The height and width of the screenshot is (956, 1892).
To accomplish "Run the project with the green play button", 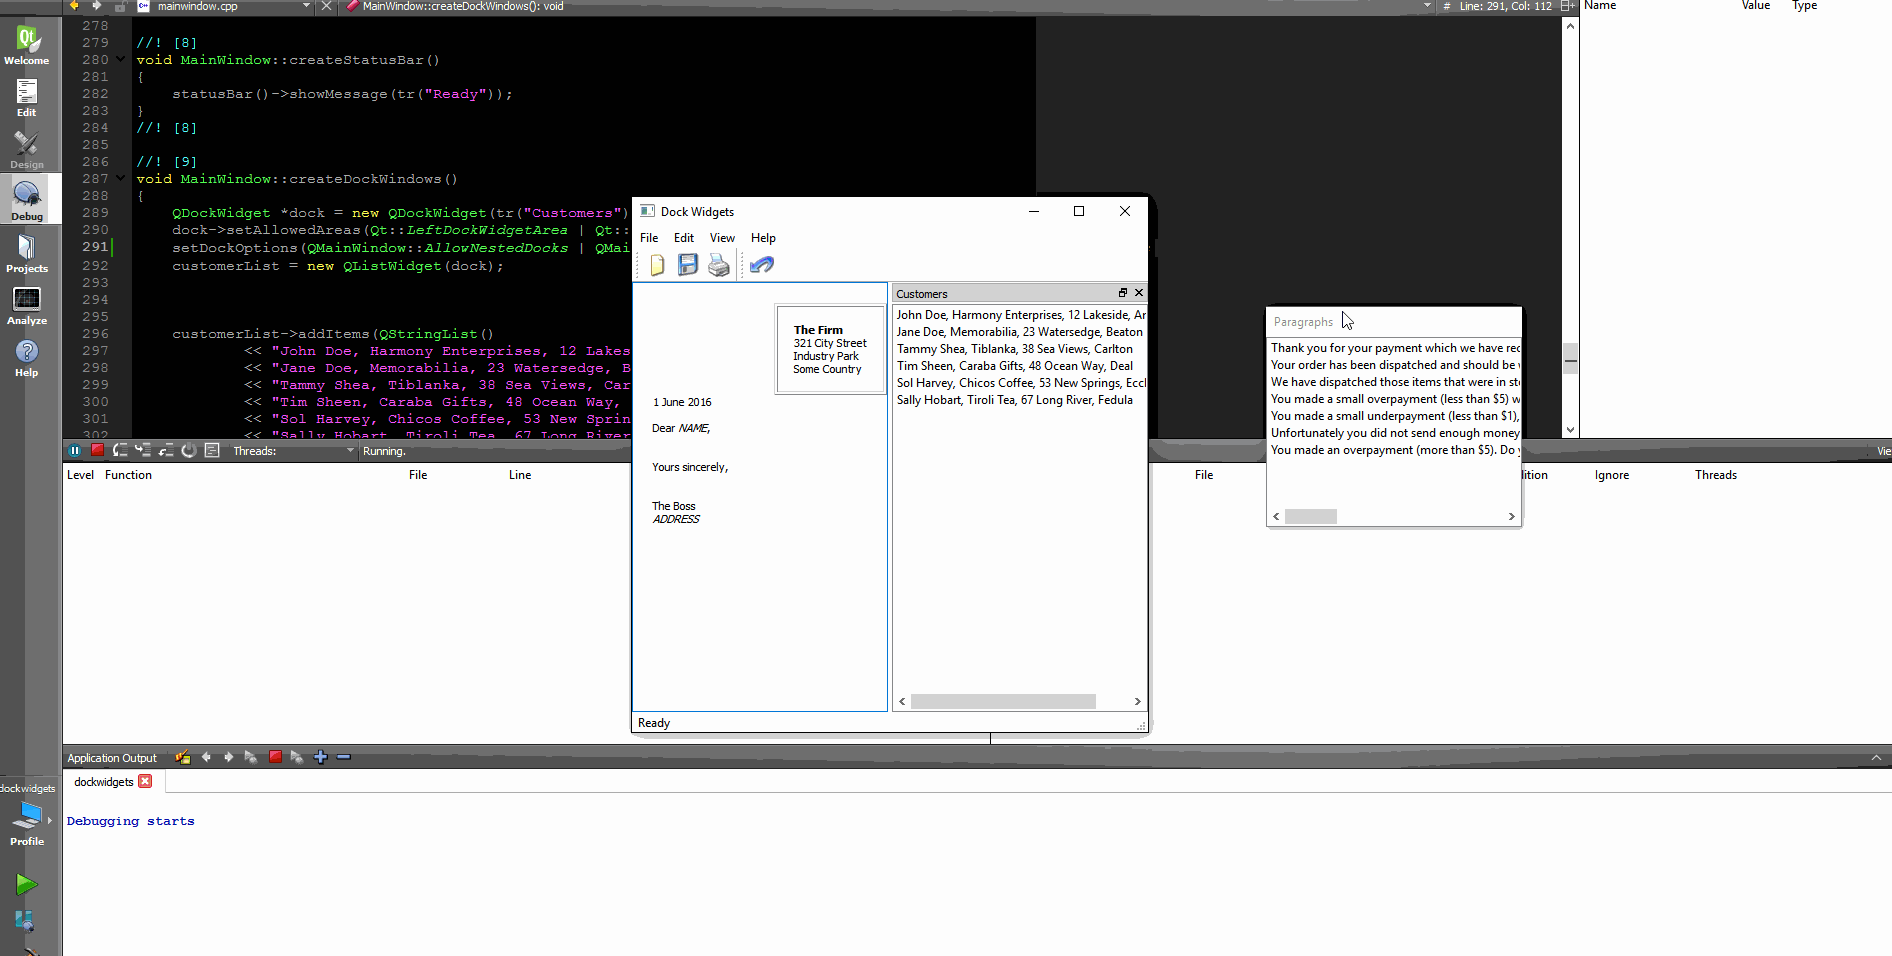I will click(x=26, y=884).
